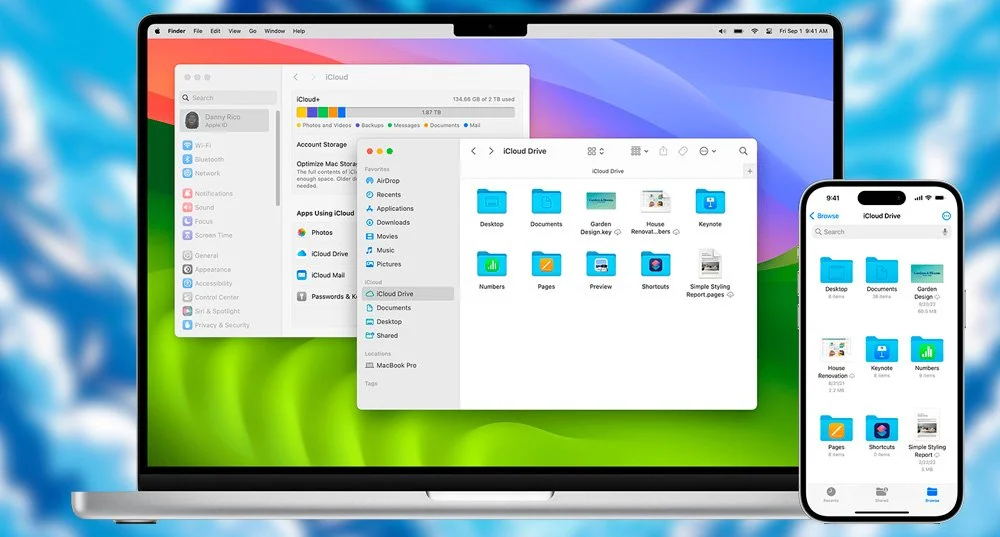
Task: Open the Desktop folder in Finder window
Action: 491,202
